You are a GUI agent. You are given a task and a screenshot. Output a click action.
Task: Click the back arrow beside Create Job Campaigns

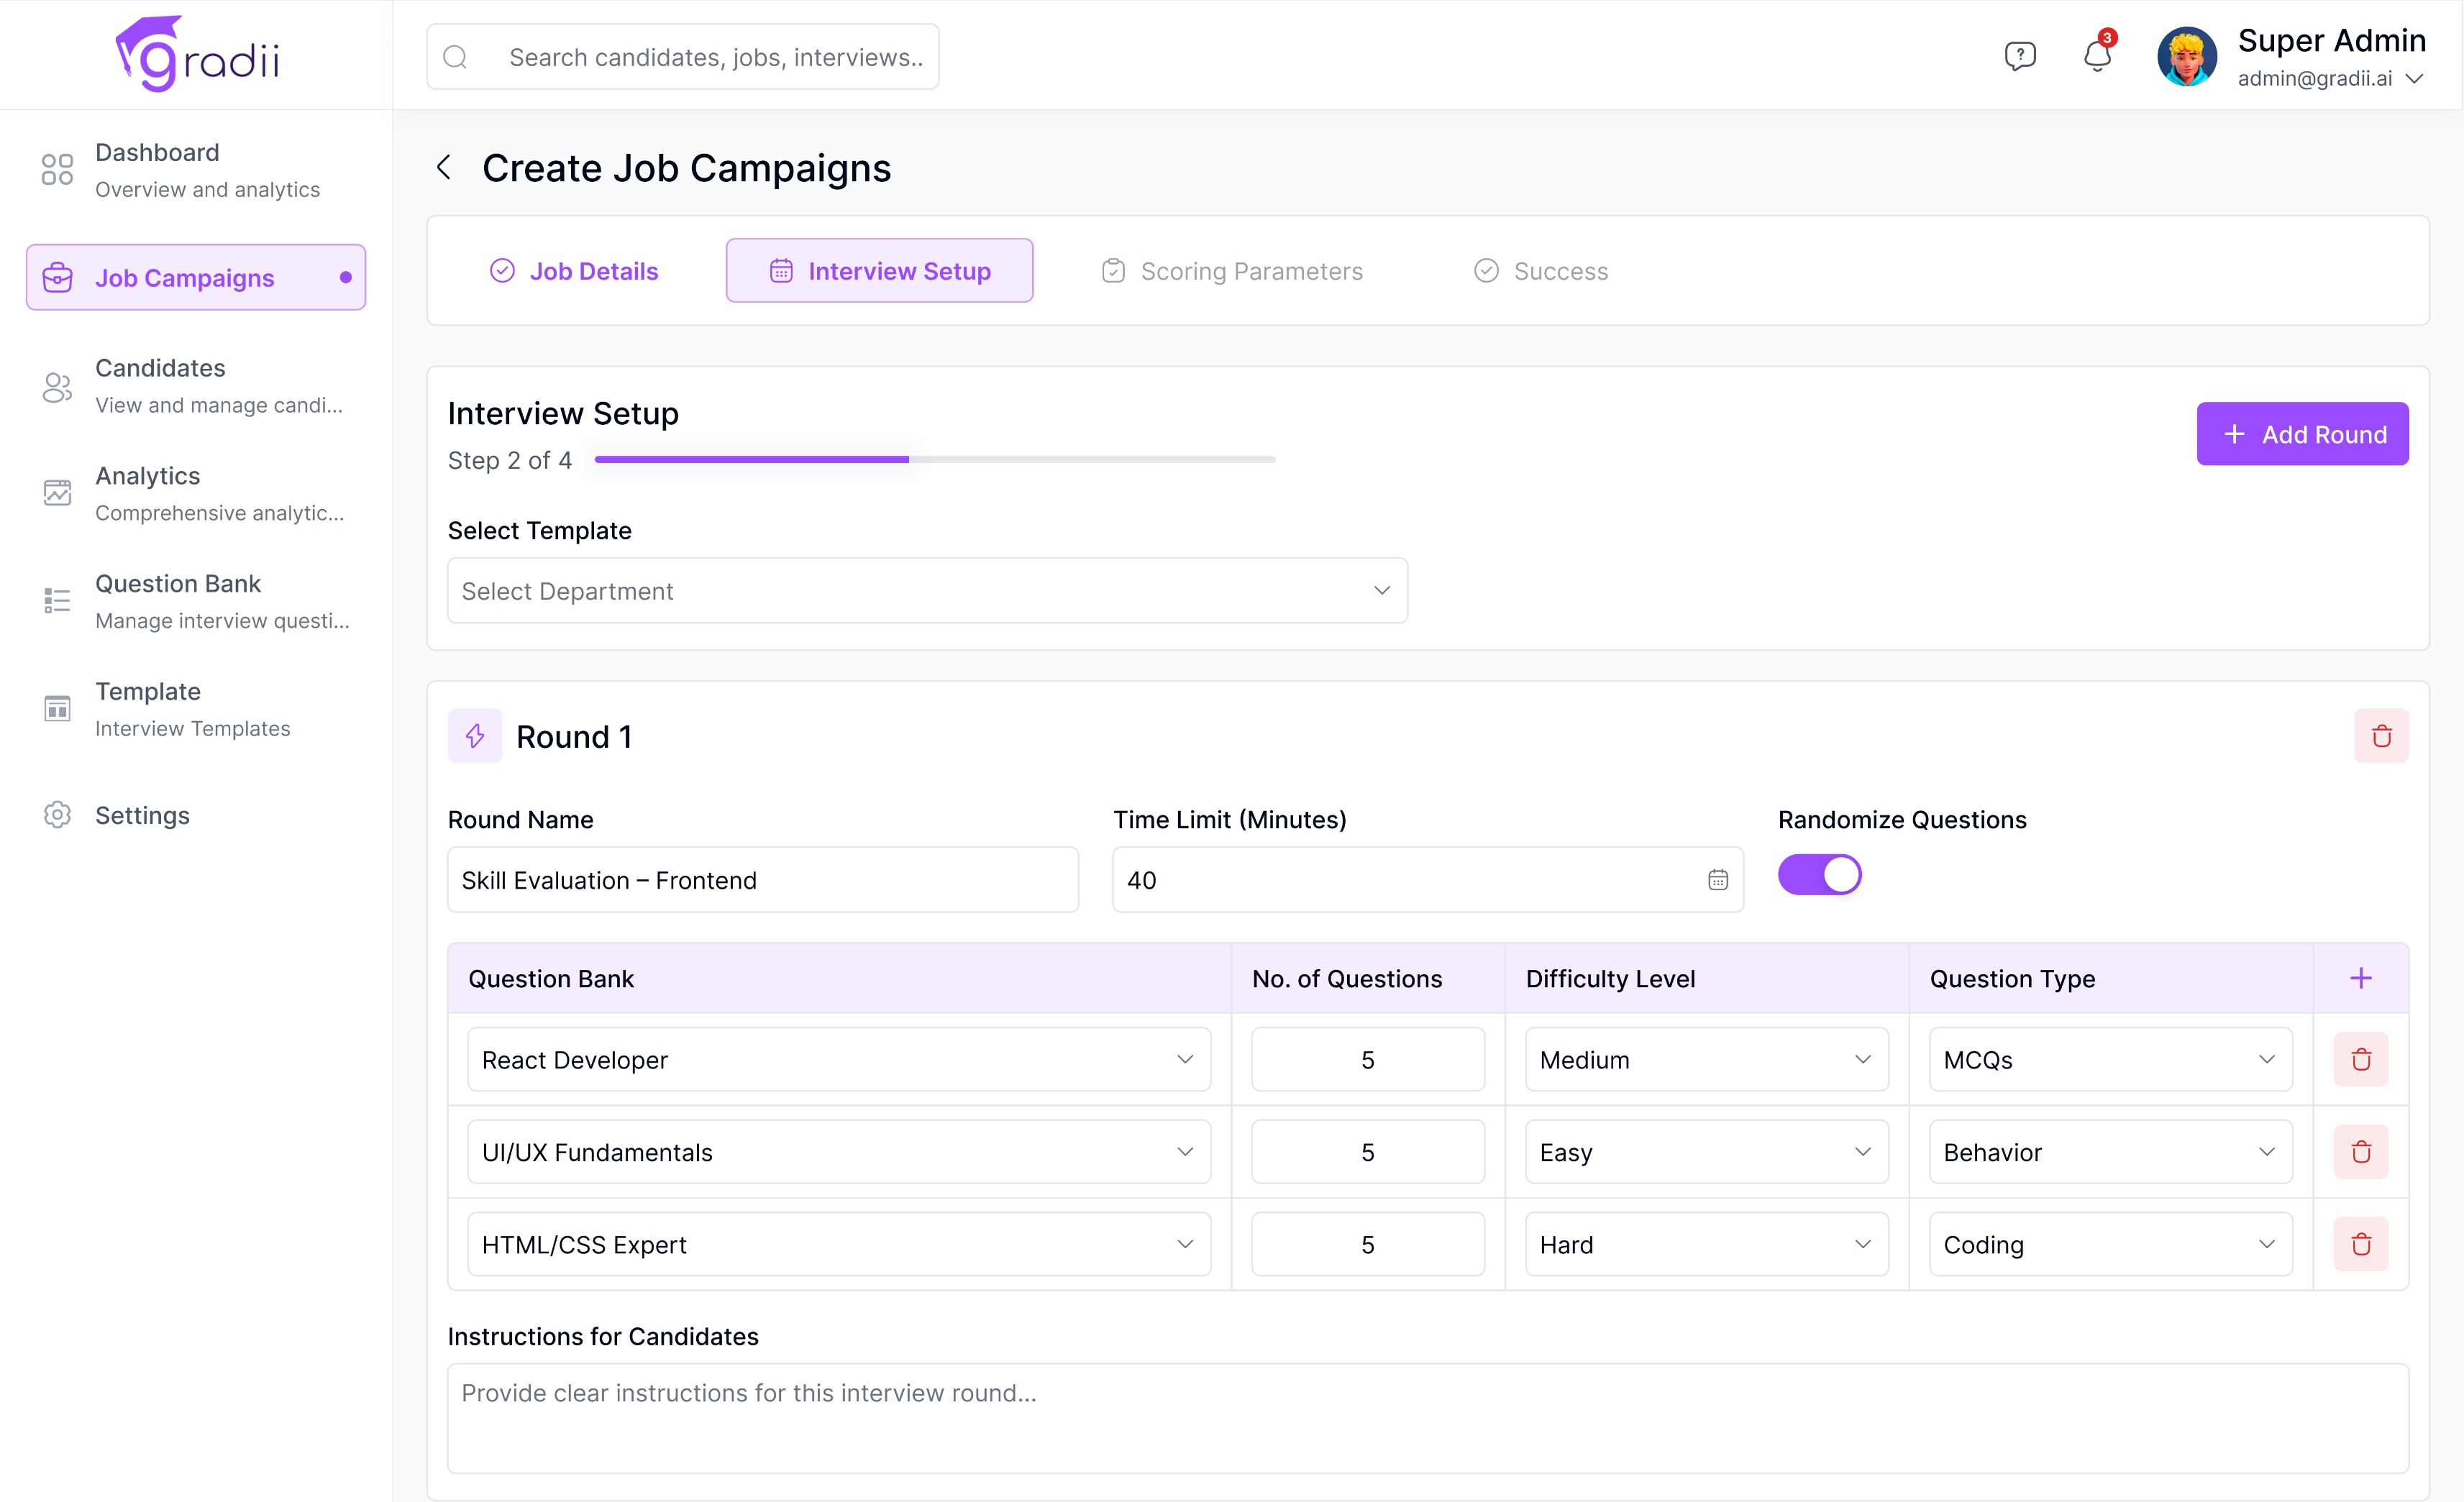point(444,168)
